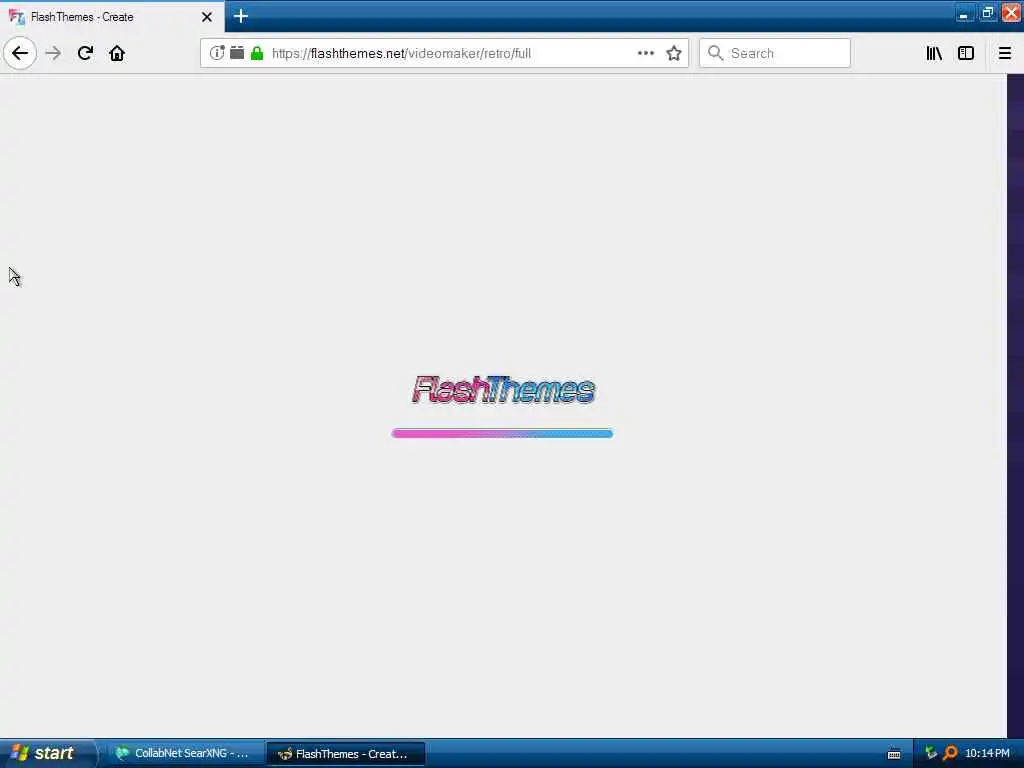The height and width of the screenshot is (768, 1024).
Task: Click the orange magnifier tray icon
Action: (950, 753)
